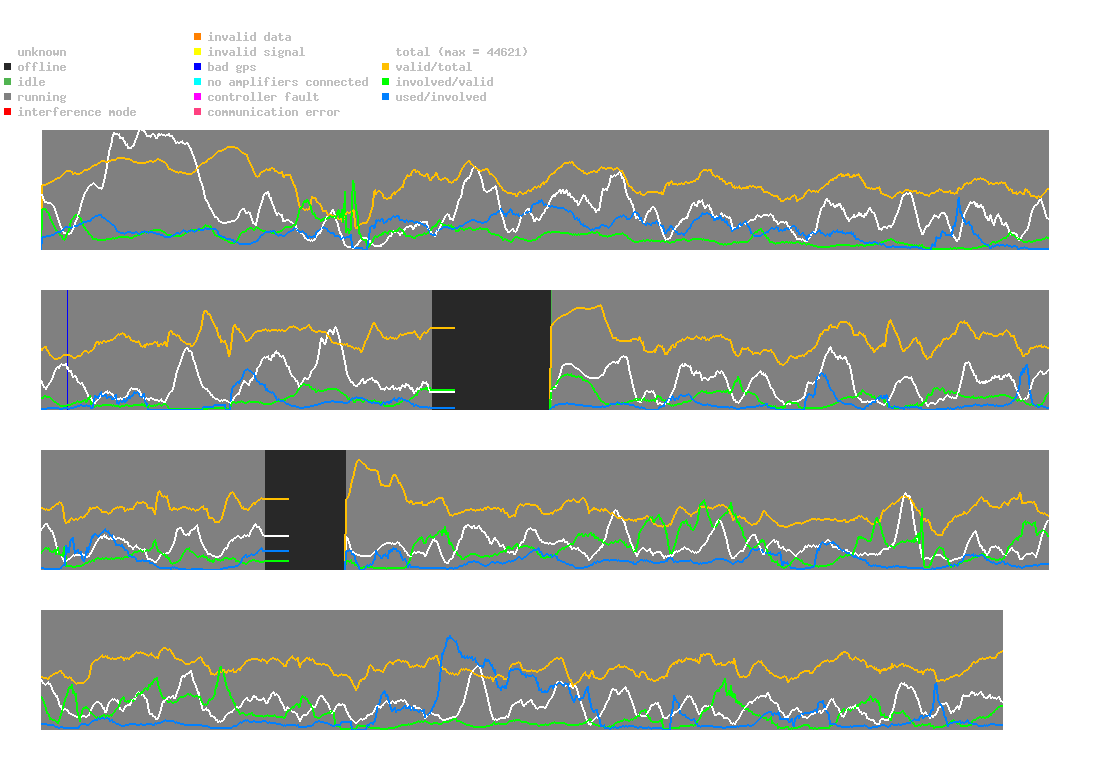
Task: Click the 'unknown' legend label
Action: [x=42, y=52]
